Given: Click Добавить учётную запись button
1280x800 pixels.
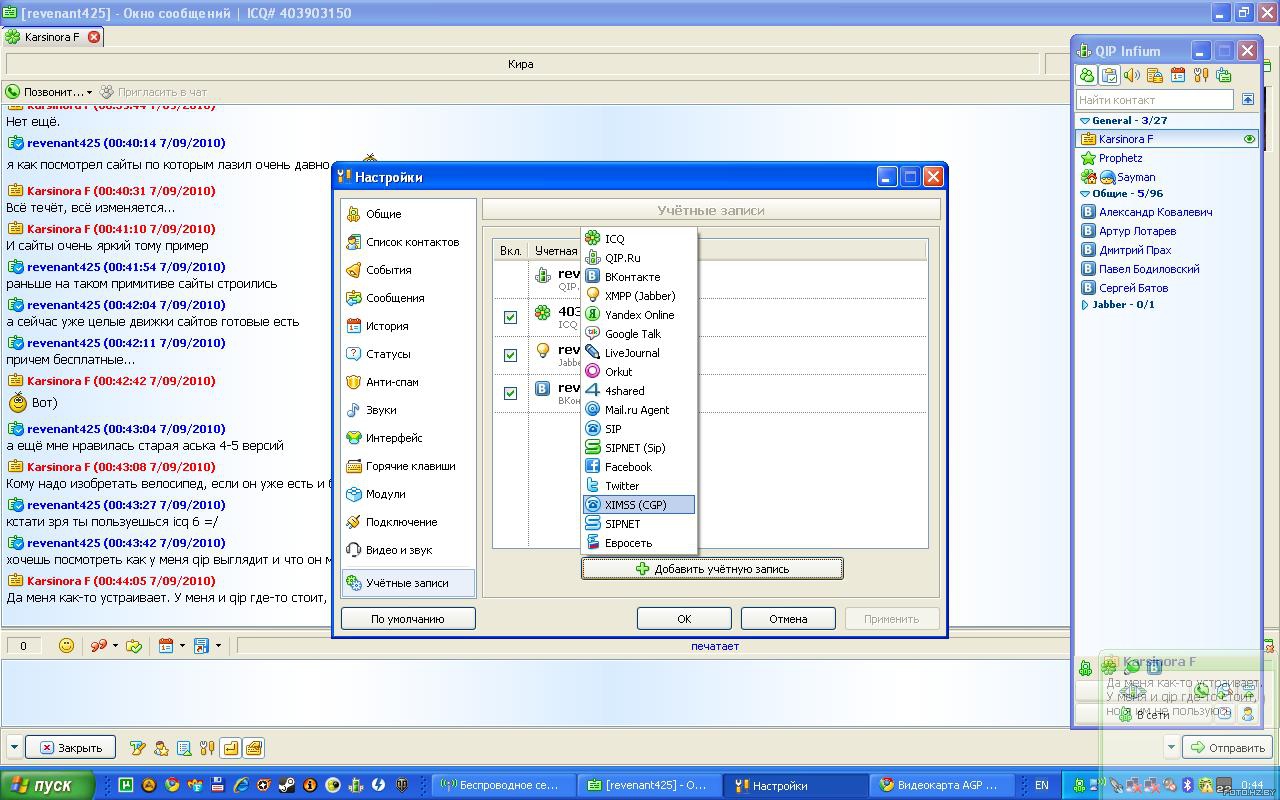Looking at the screenshot, I should tap(712, 569).
